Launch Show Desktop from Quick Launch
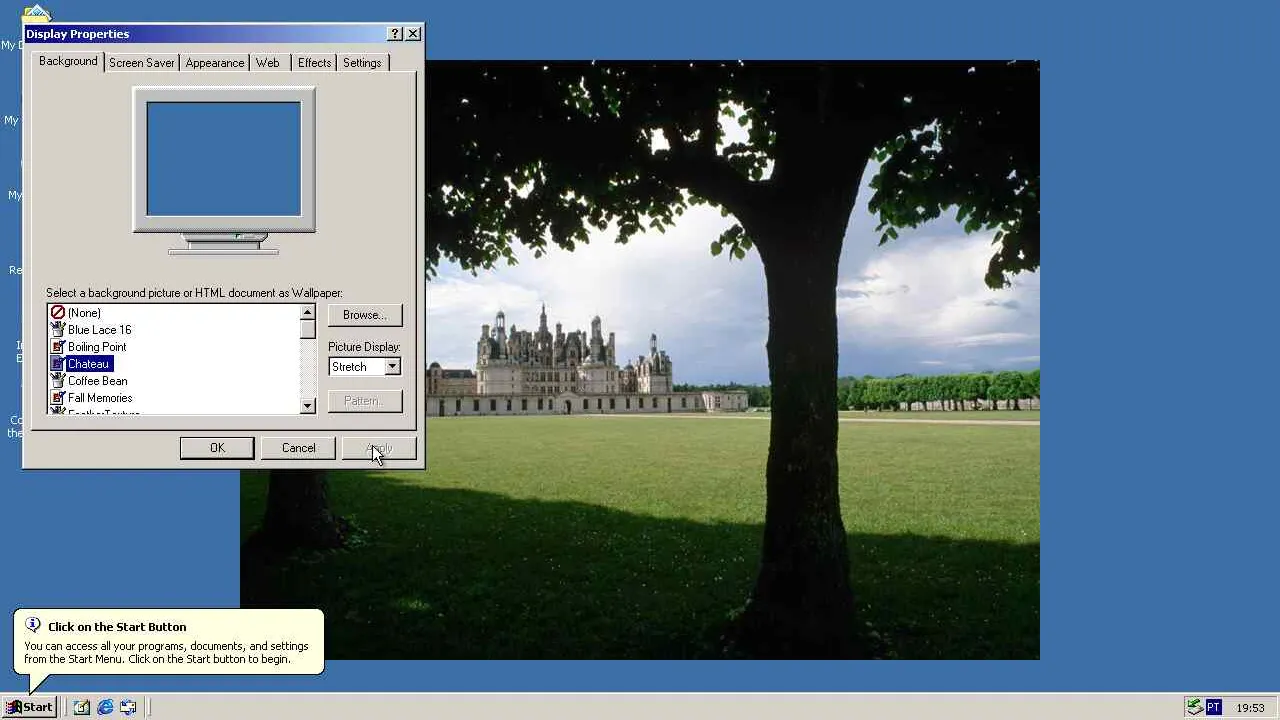 pyautogui.click(x=82, y=707)
